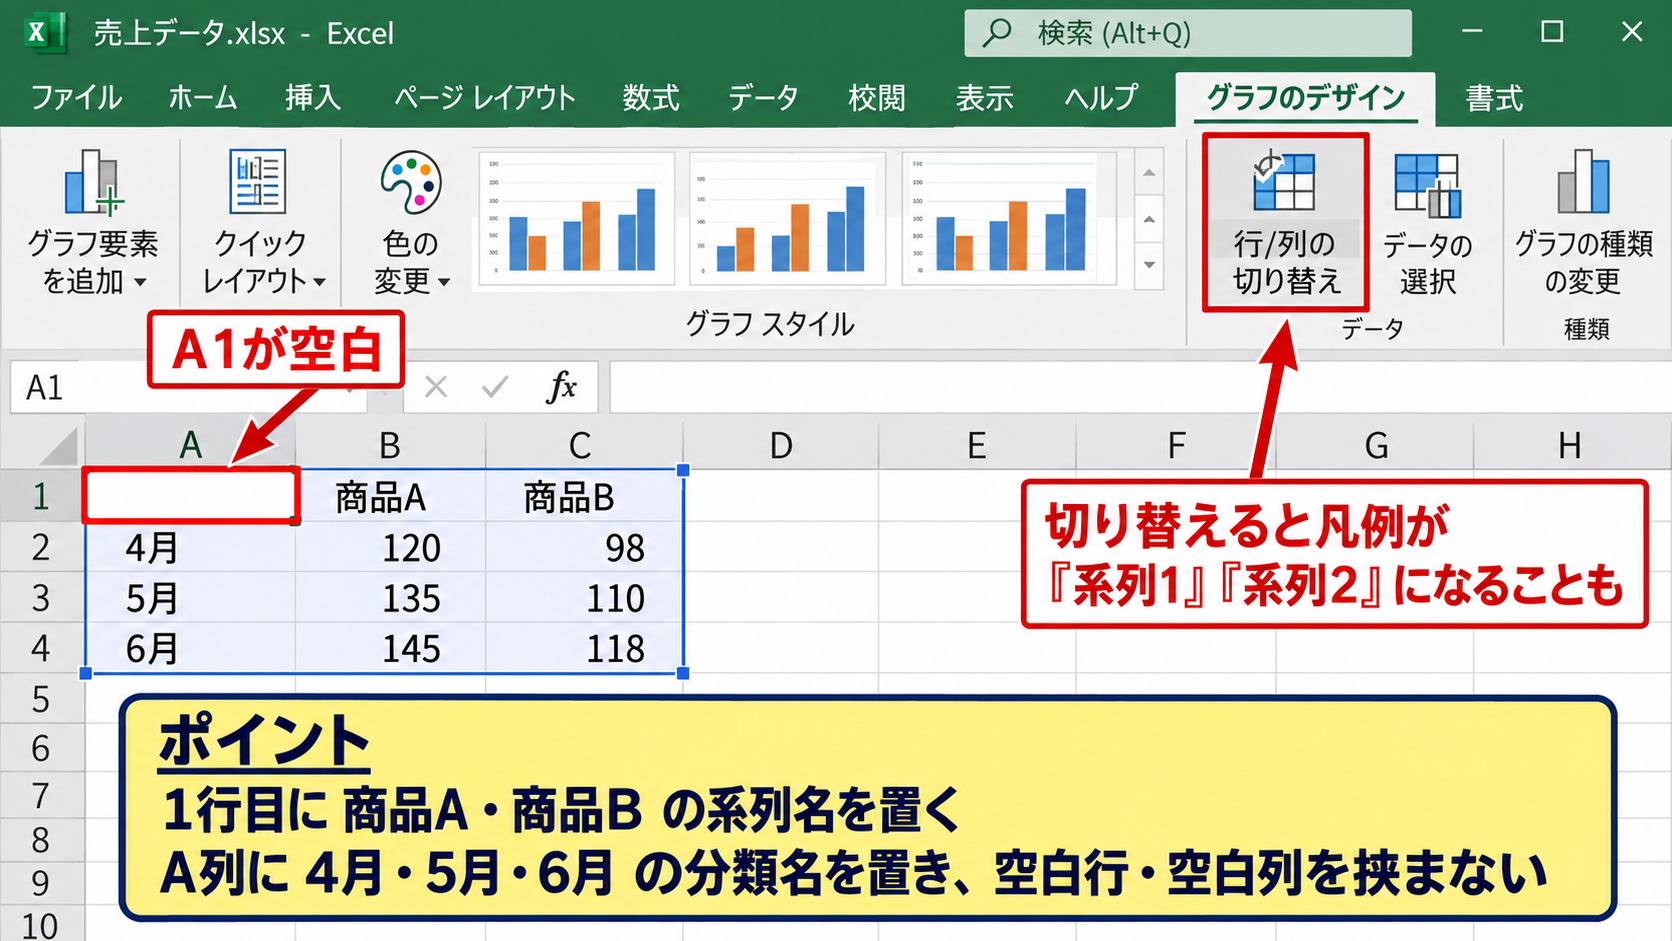Click the Insert Function fx icon

pos(562,387)
